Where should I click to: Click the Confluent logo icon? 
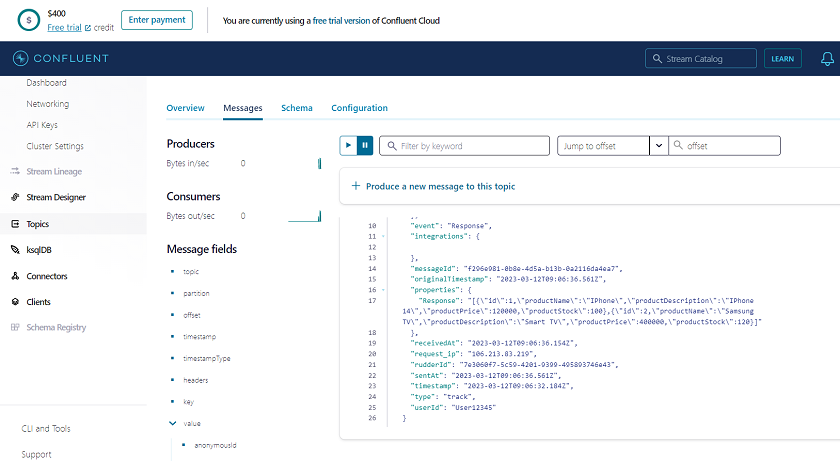(21, 58)
